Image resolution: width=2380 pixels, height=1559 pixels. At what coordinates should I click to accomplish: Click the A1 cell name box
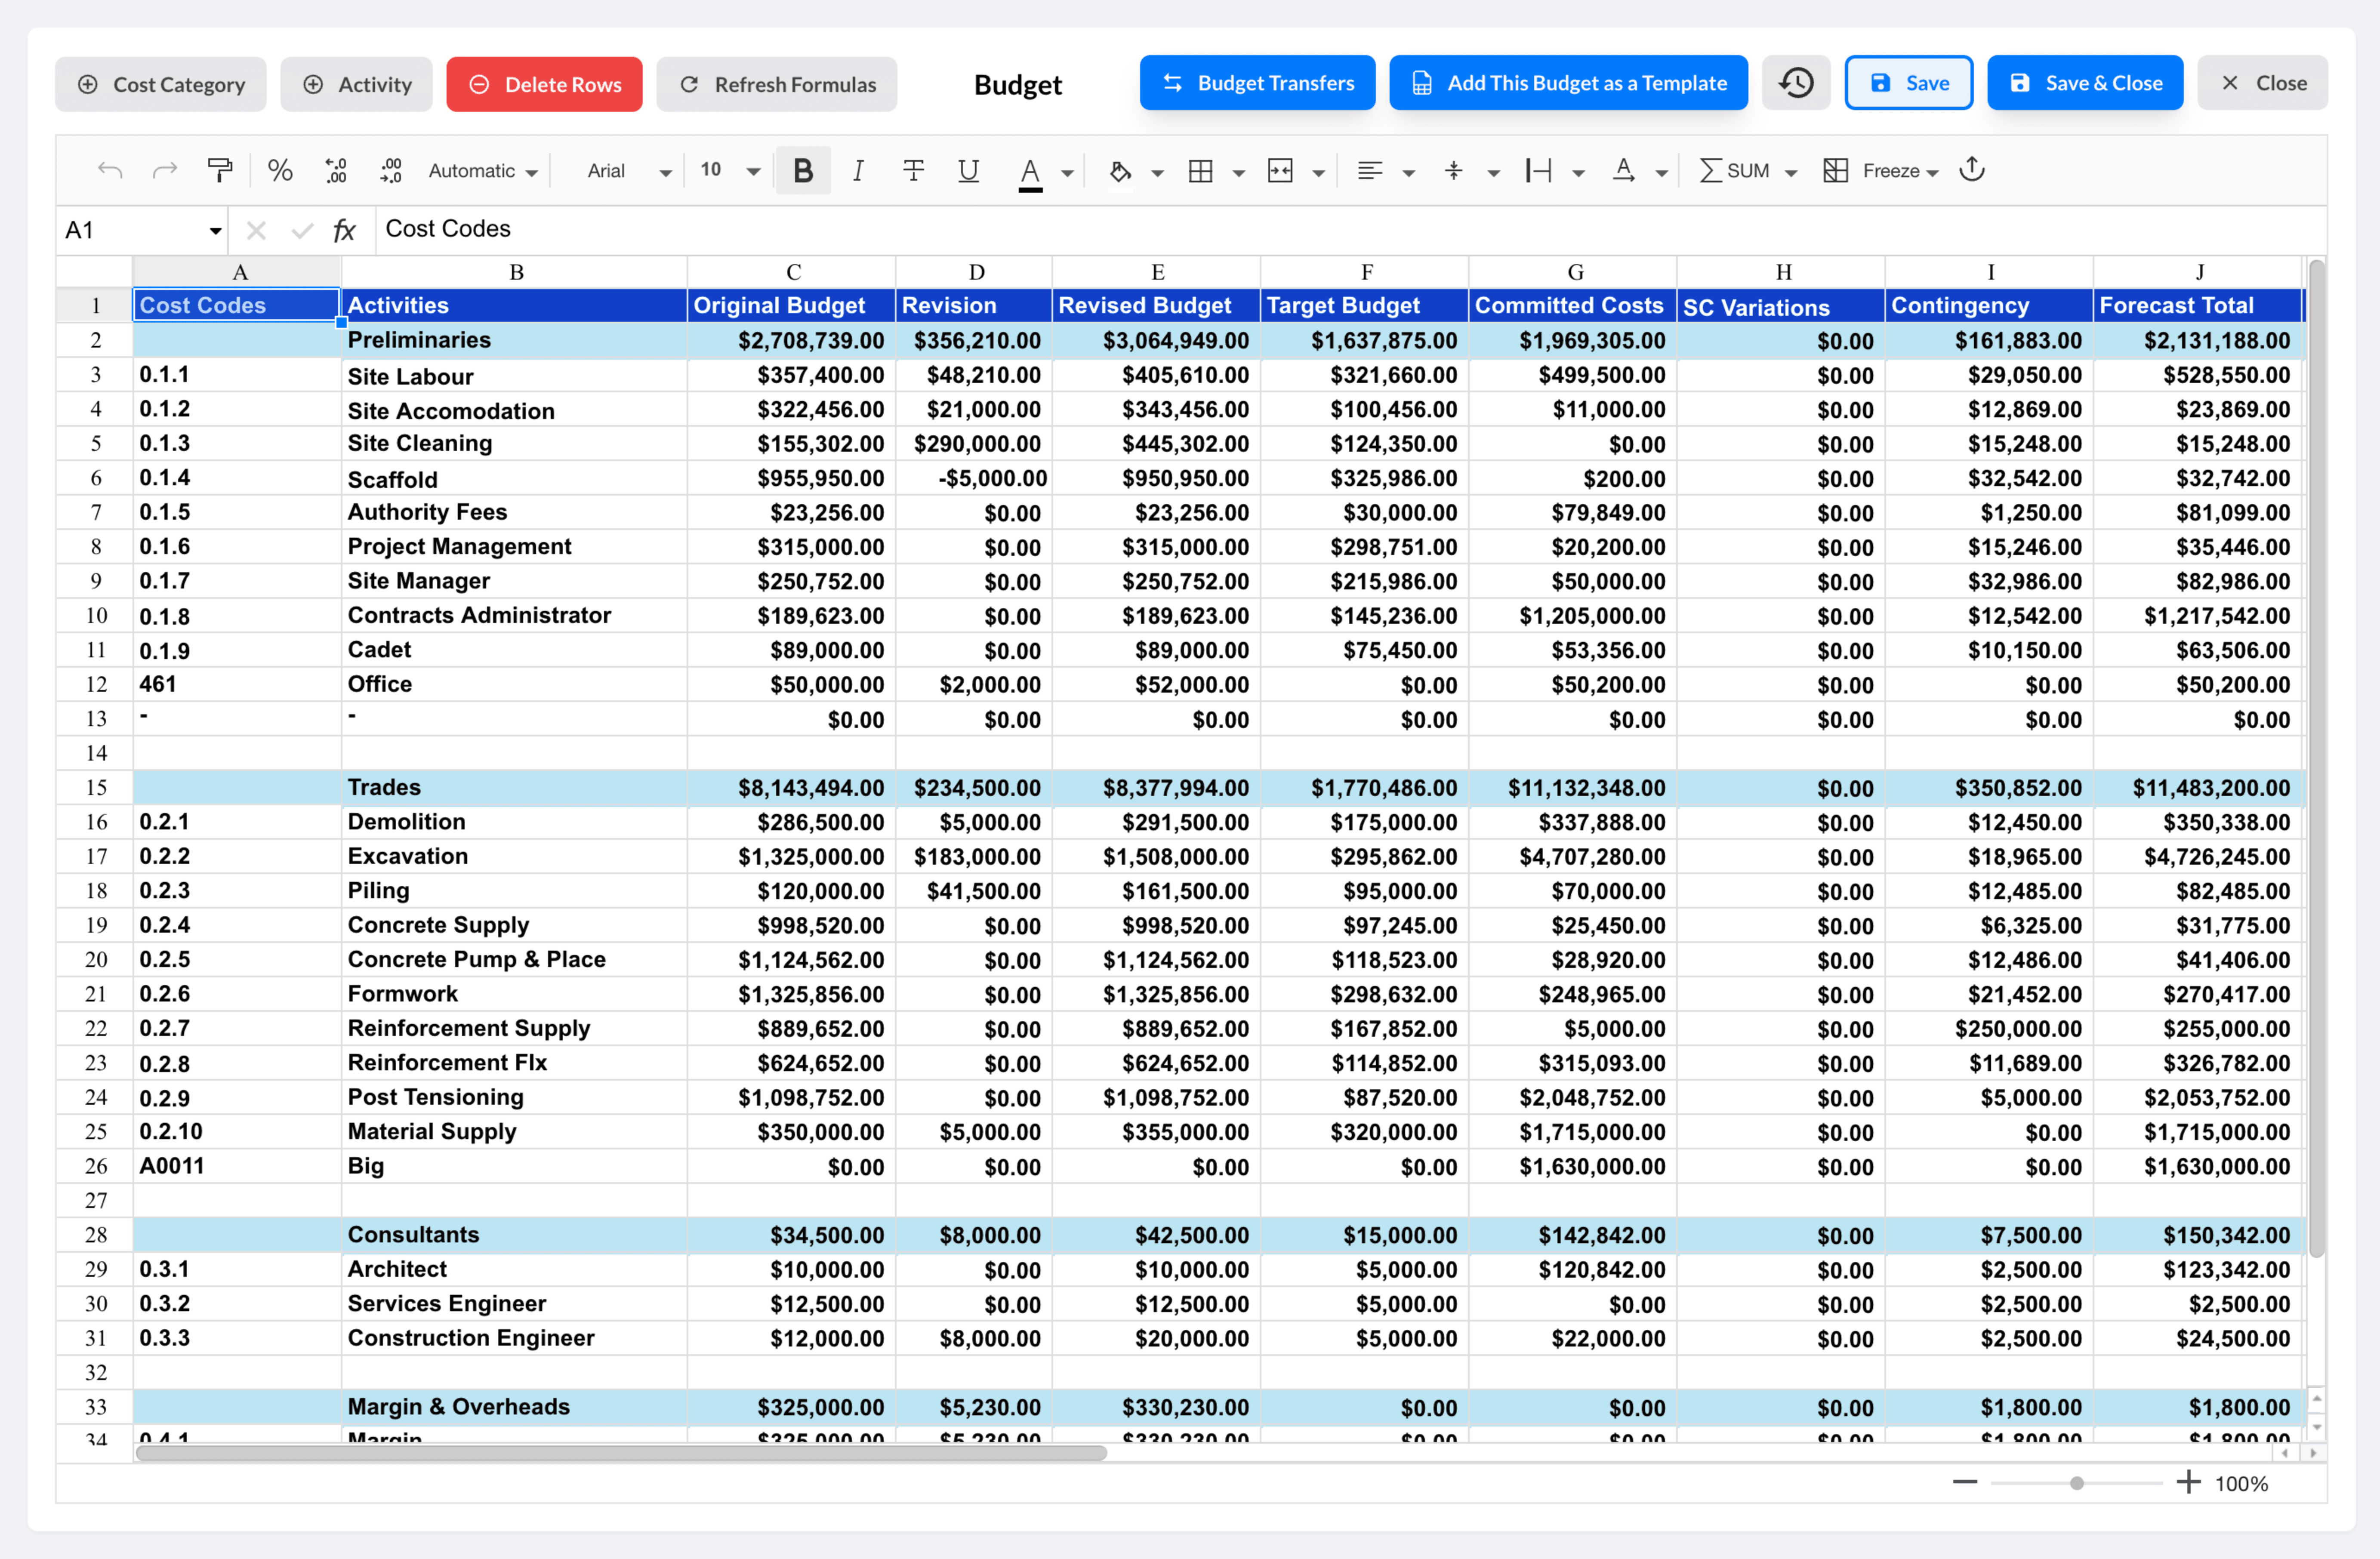pyautogui.click(x=142, y=230)
